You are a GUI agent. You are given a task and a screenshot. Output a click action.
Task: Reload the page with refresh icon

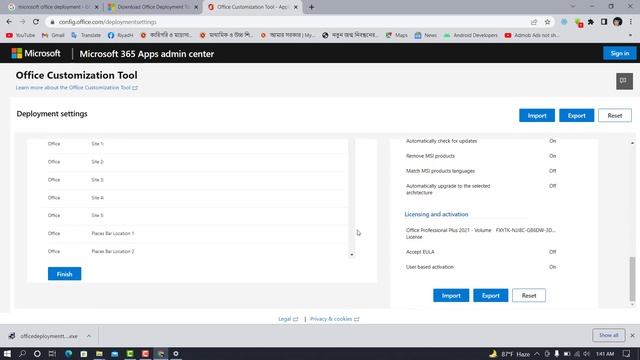click(x=36, y=22)
